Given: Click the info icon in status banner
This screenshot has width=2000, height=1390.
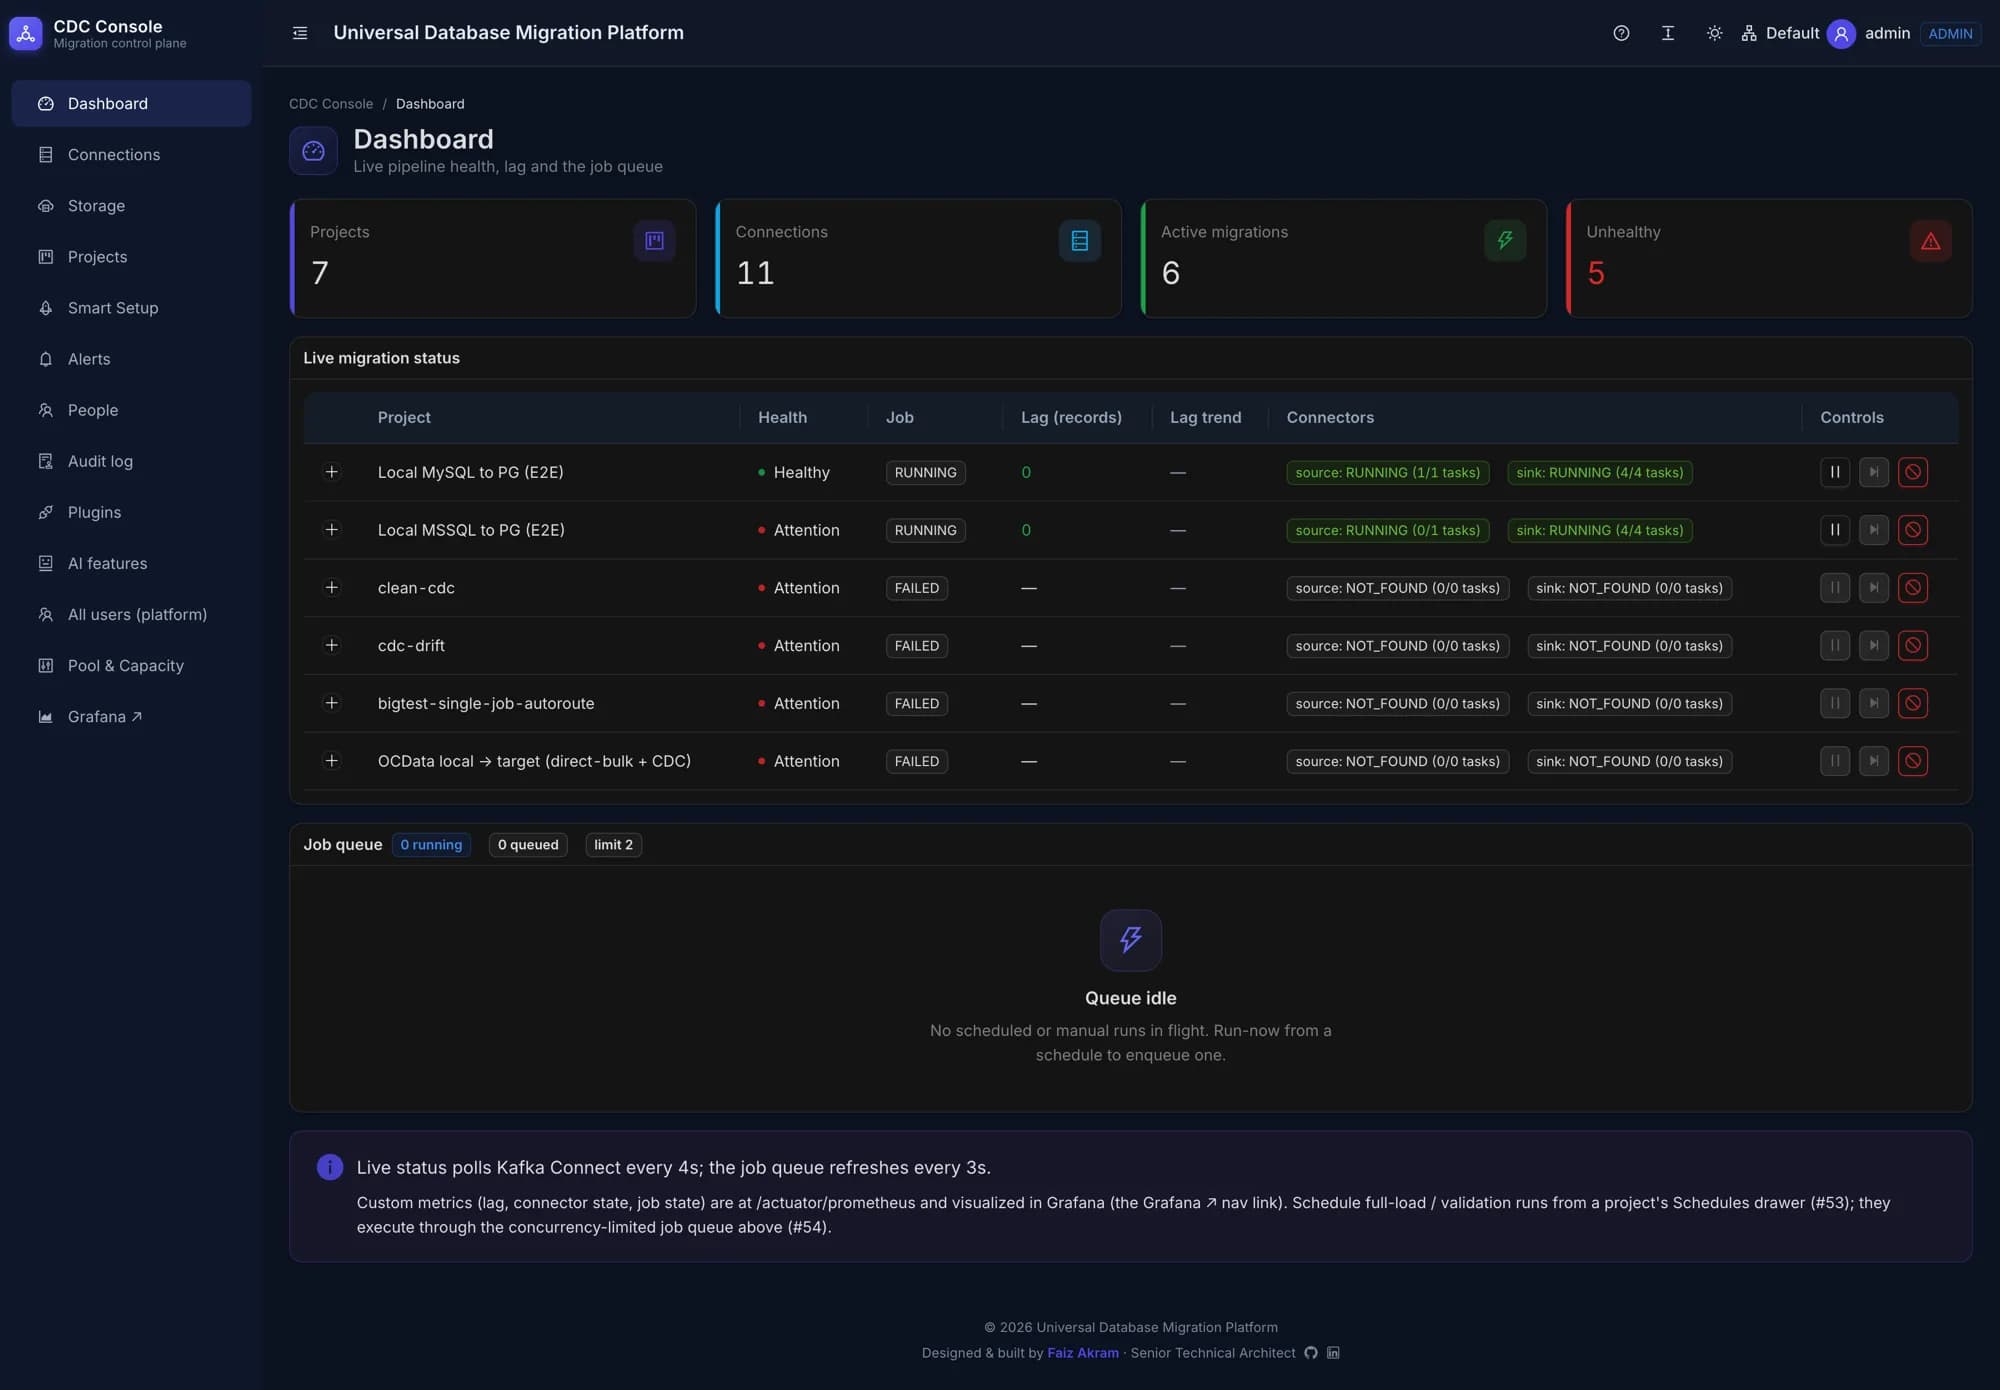Looking at the screenshot, I should 330,1167.
